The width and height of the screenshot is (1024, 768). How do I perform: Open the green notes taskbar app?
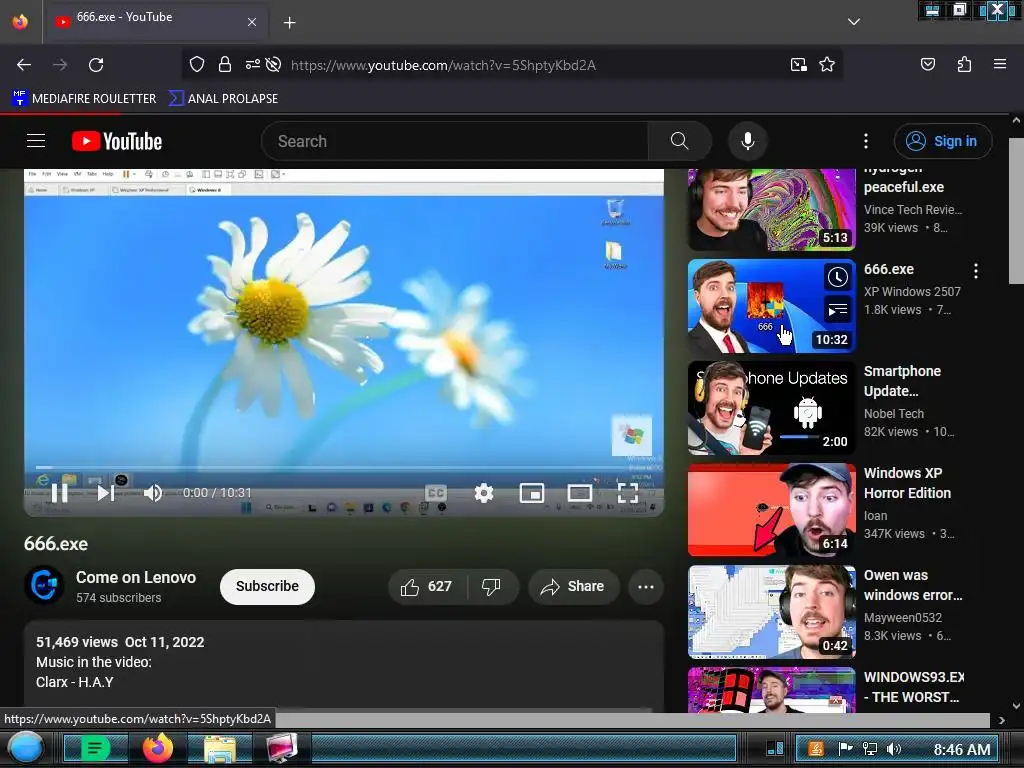[95, 748]
